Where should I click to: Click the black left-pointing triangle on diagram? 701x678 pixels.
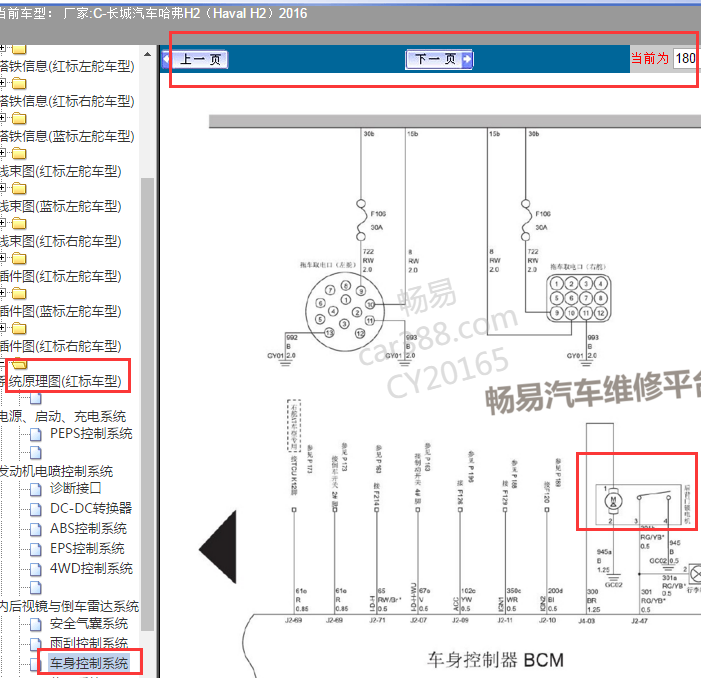point(219,547)
